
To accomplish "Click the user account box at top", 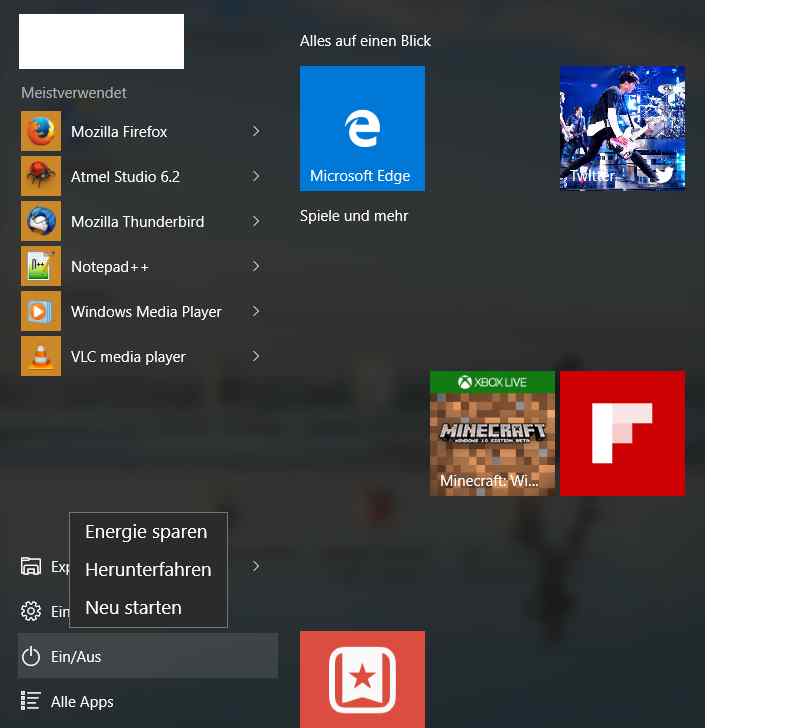I will point(102,41).
